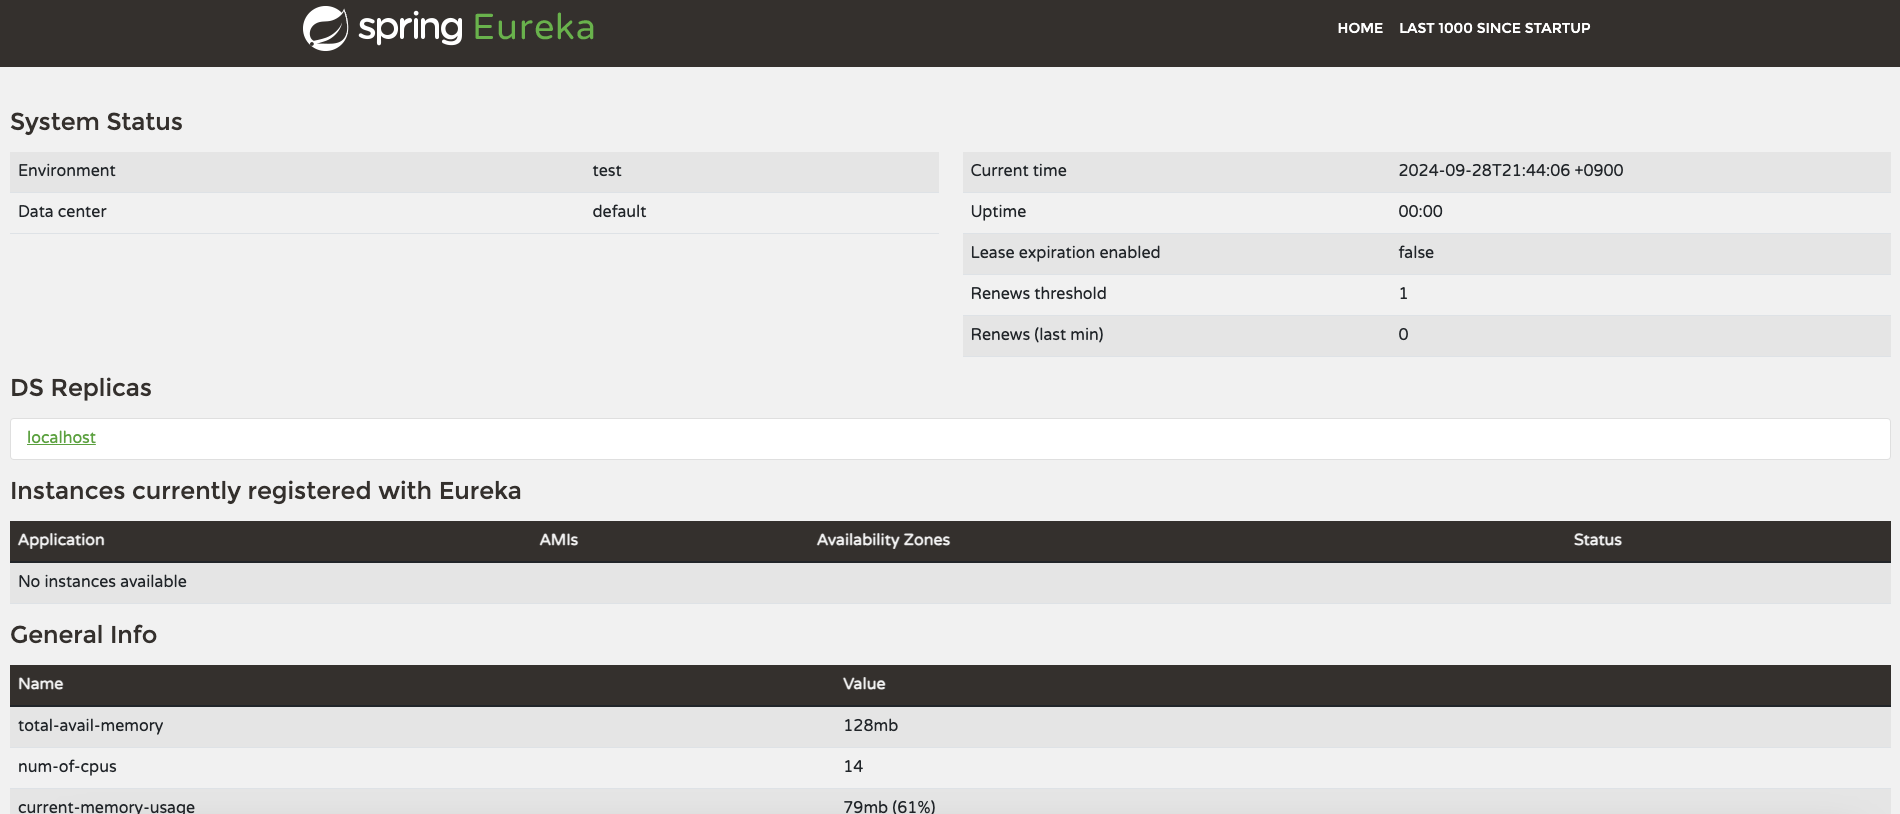Select the uptime value 00:00

click(x=1420, y=212)
